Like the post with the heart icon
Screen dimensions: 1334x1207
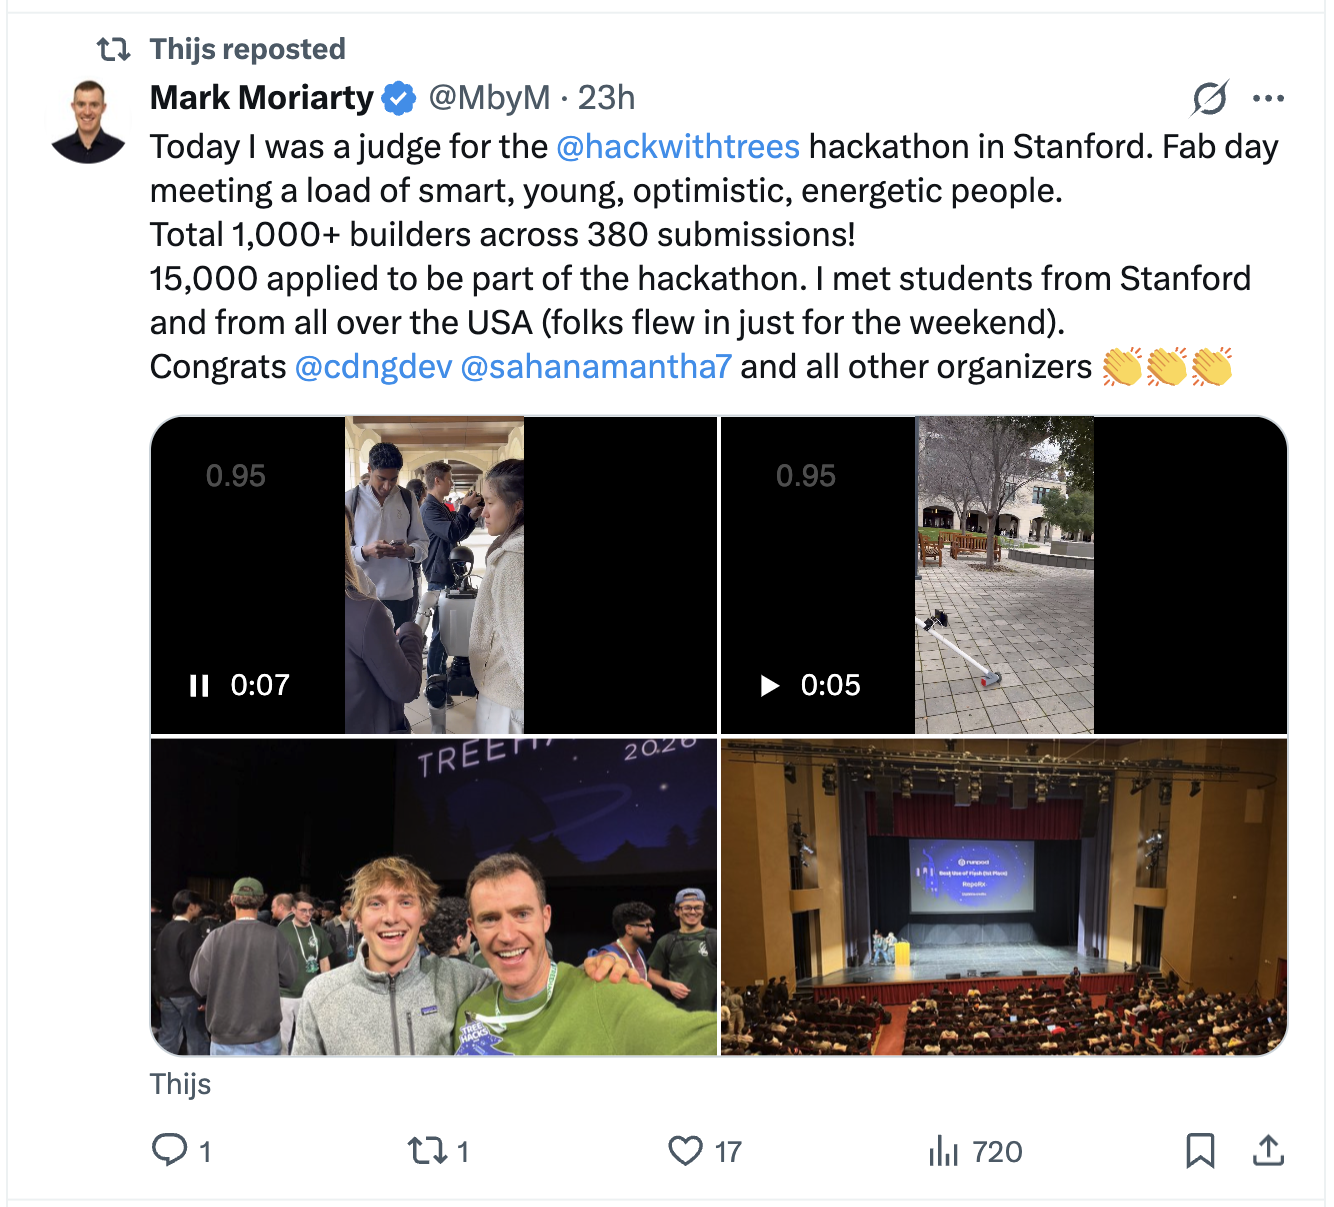click(x=685, y=1150)
